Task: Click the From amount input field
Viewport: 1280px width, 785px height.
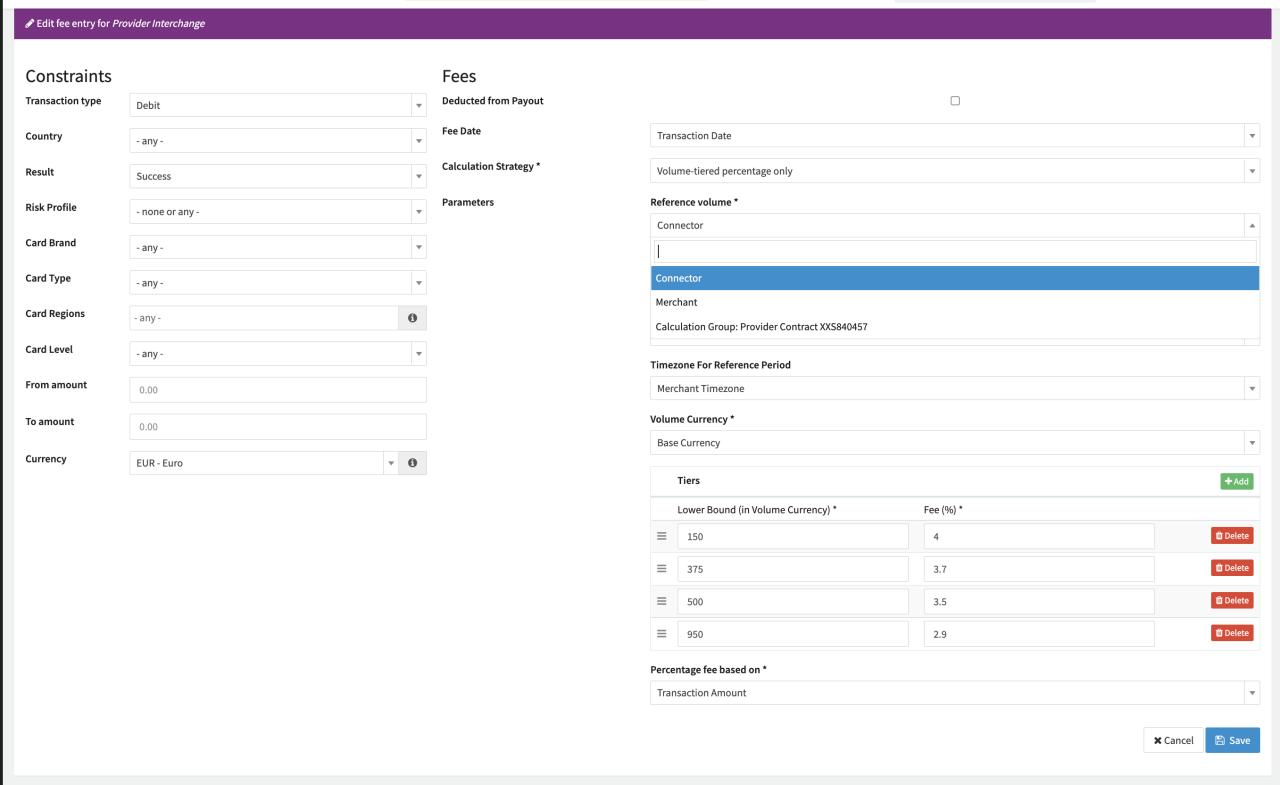Action: click(x=278, y=390)
